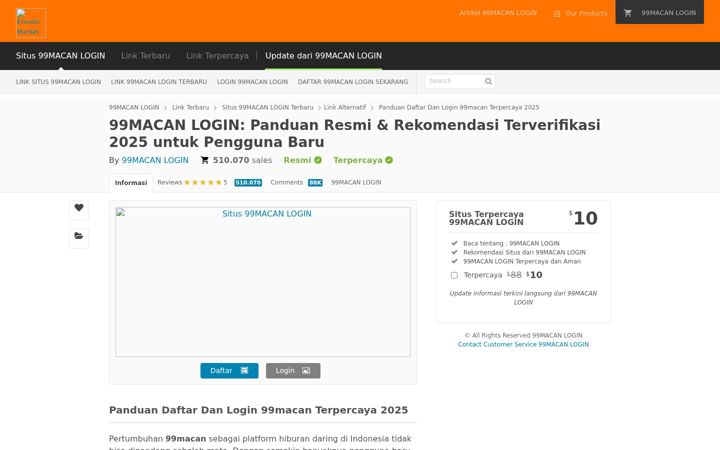The height and width of the screenshot is (450, 720).
Task: Click the blue Daftar button
Action: tap(229, 371)
